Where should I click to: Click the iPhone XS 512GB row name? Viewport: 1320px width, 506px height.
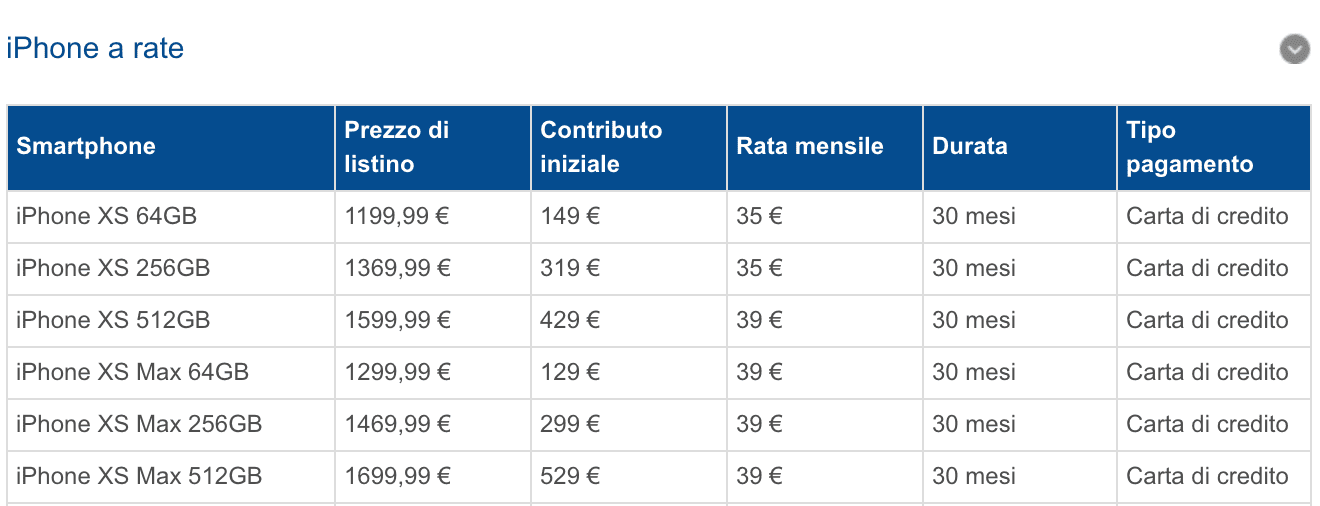[113, 320]
